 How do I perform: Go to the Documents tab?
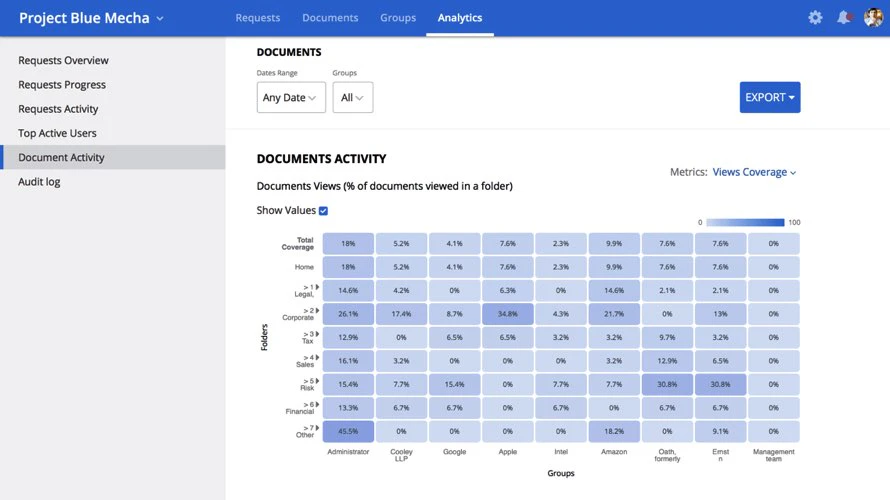pos(330,18)
